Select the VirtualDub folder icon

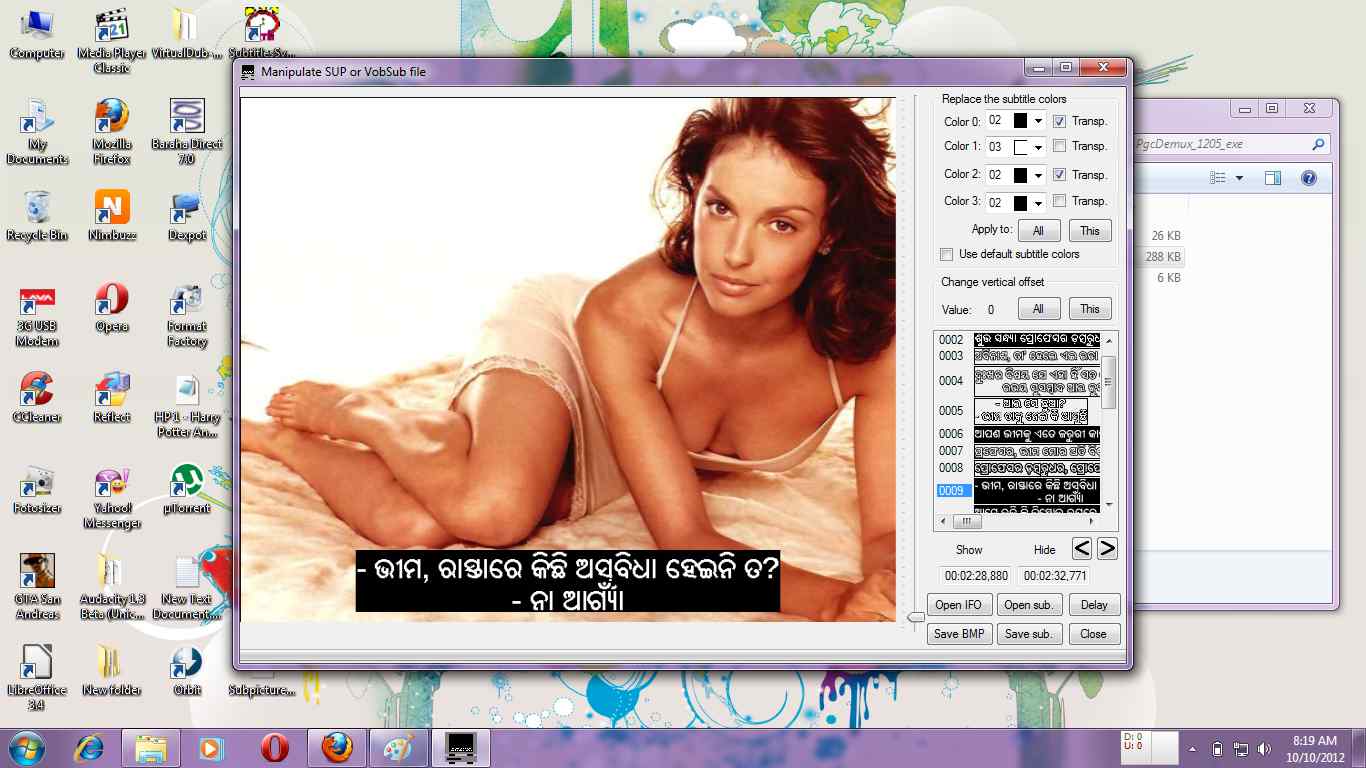pos(187,33)
